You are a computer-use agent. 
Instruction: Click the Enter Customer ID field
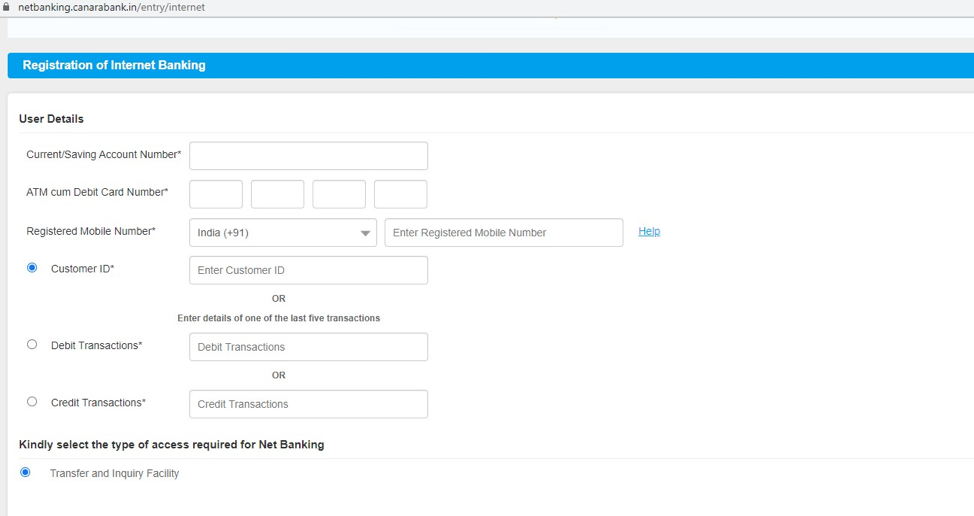pyautogui.click(x=308, y=271)
